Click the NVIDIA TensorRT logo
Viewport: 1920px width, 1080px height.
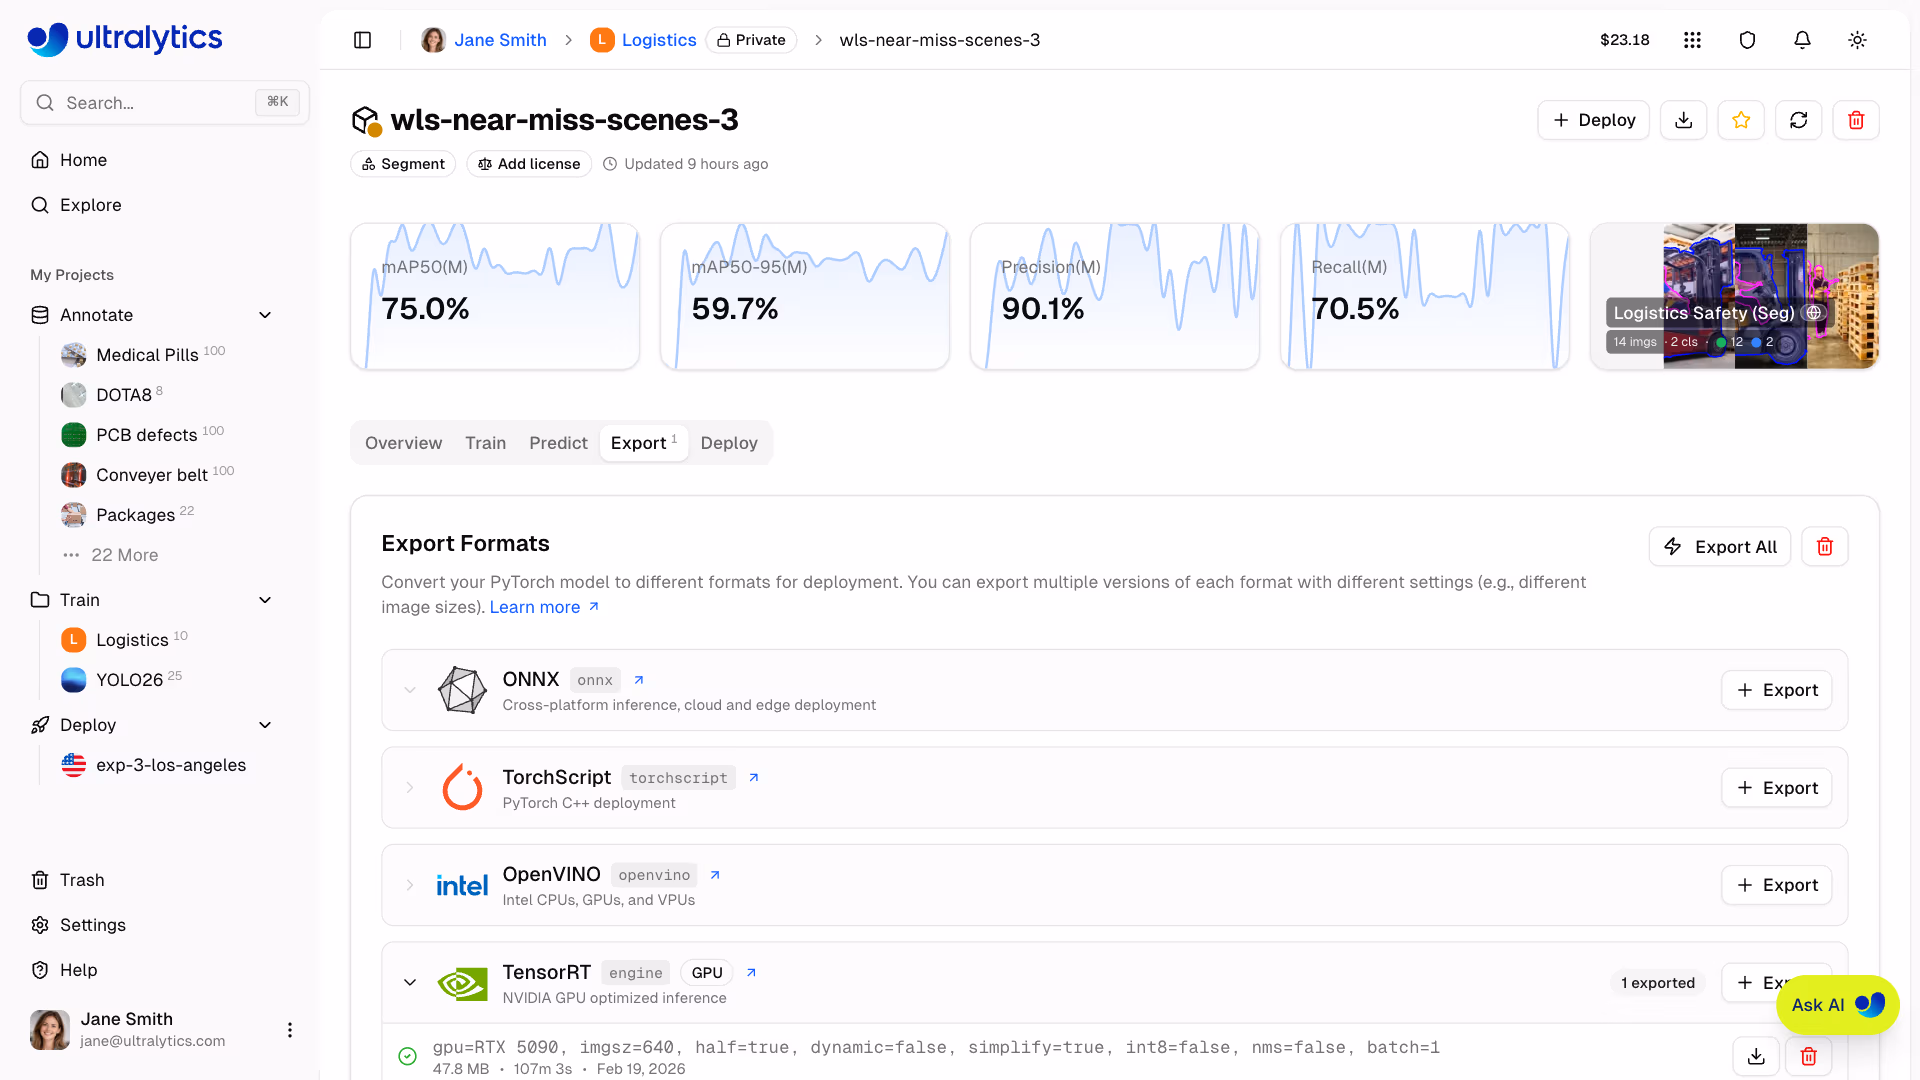(x=462, y=983)
